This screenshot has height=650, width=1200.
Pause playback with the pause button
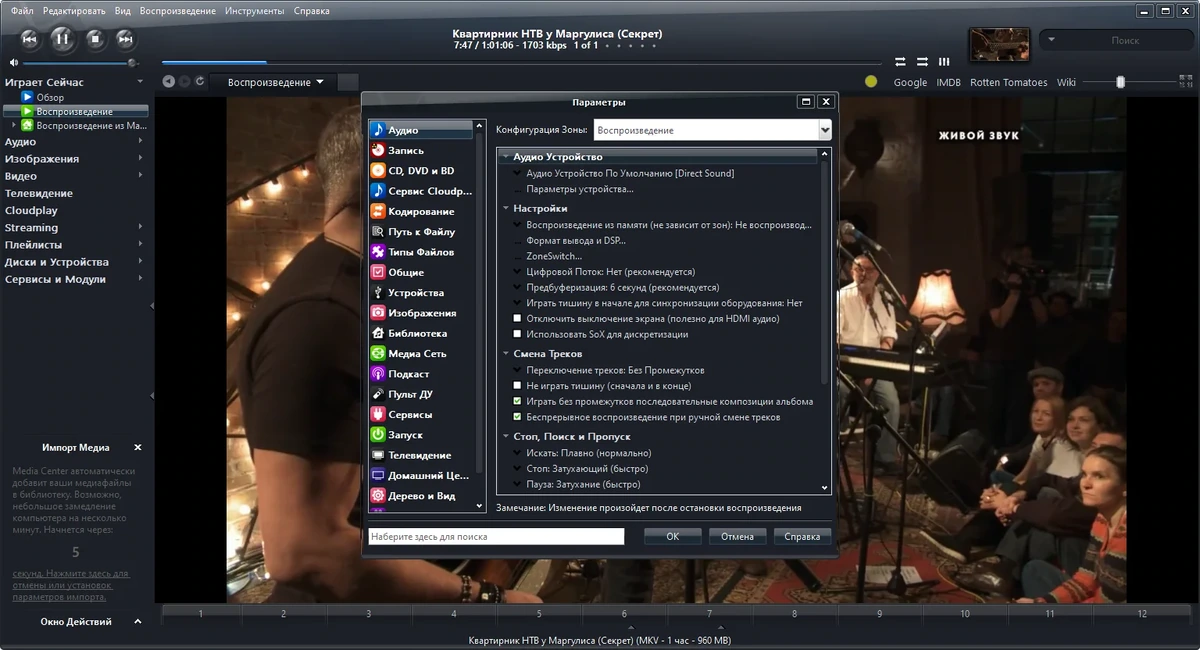62,39
